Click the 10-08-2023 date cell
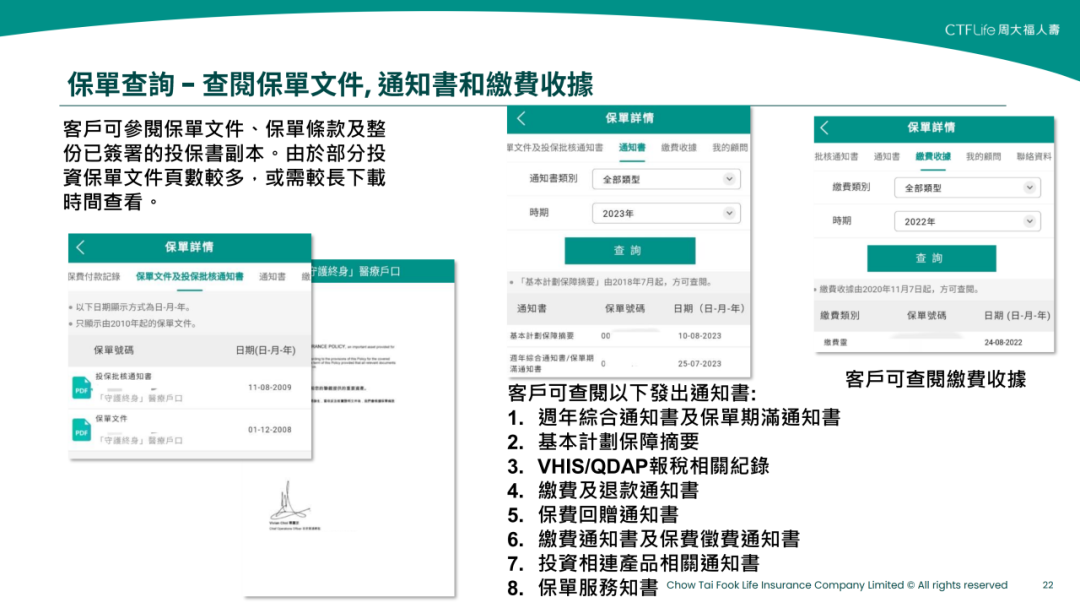The height and width of the screenshot is (608, 1080). click(700, 336)
